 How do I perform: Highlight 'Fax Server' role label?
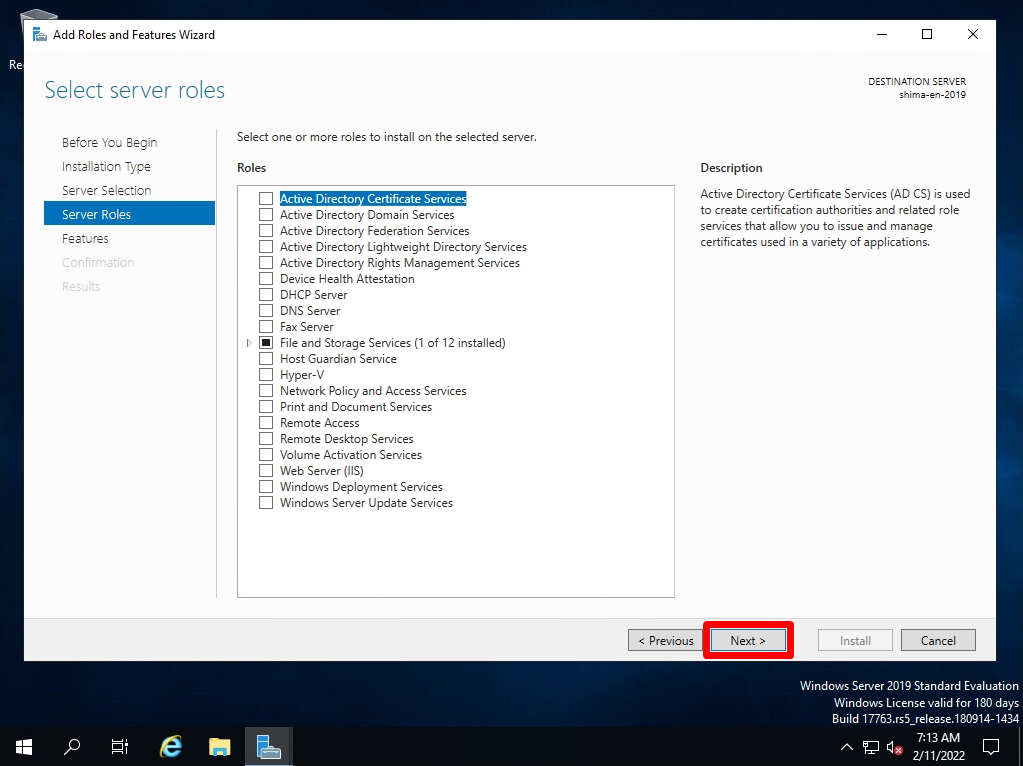(307, 326)
